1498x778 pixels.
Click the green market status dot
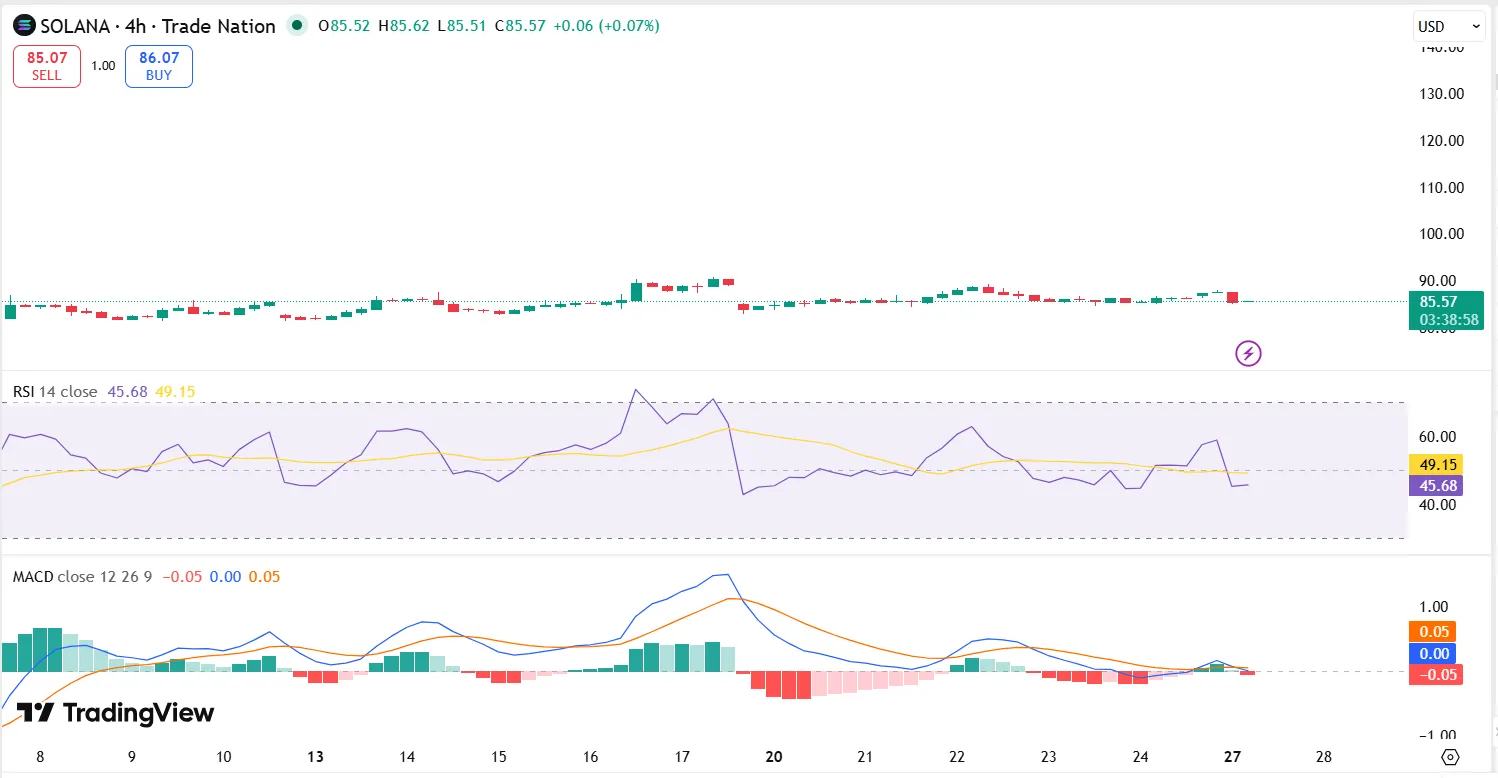(296, 26)
